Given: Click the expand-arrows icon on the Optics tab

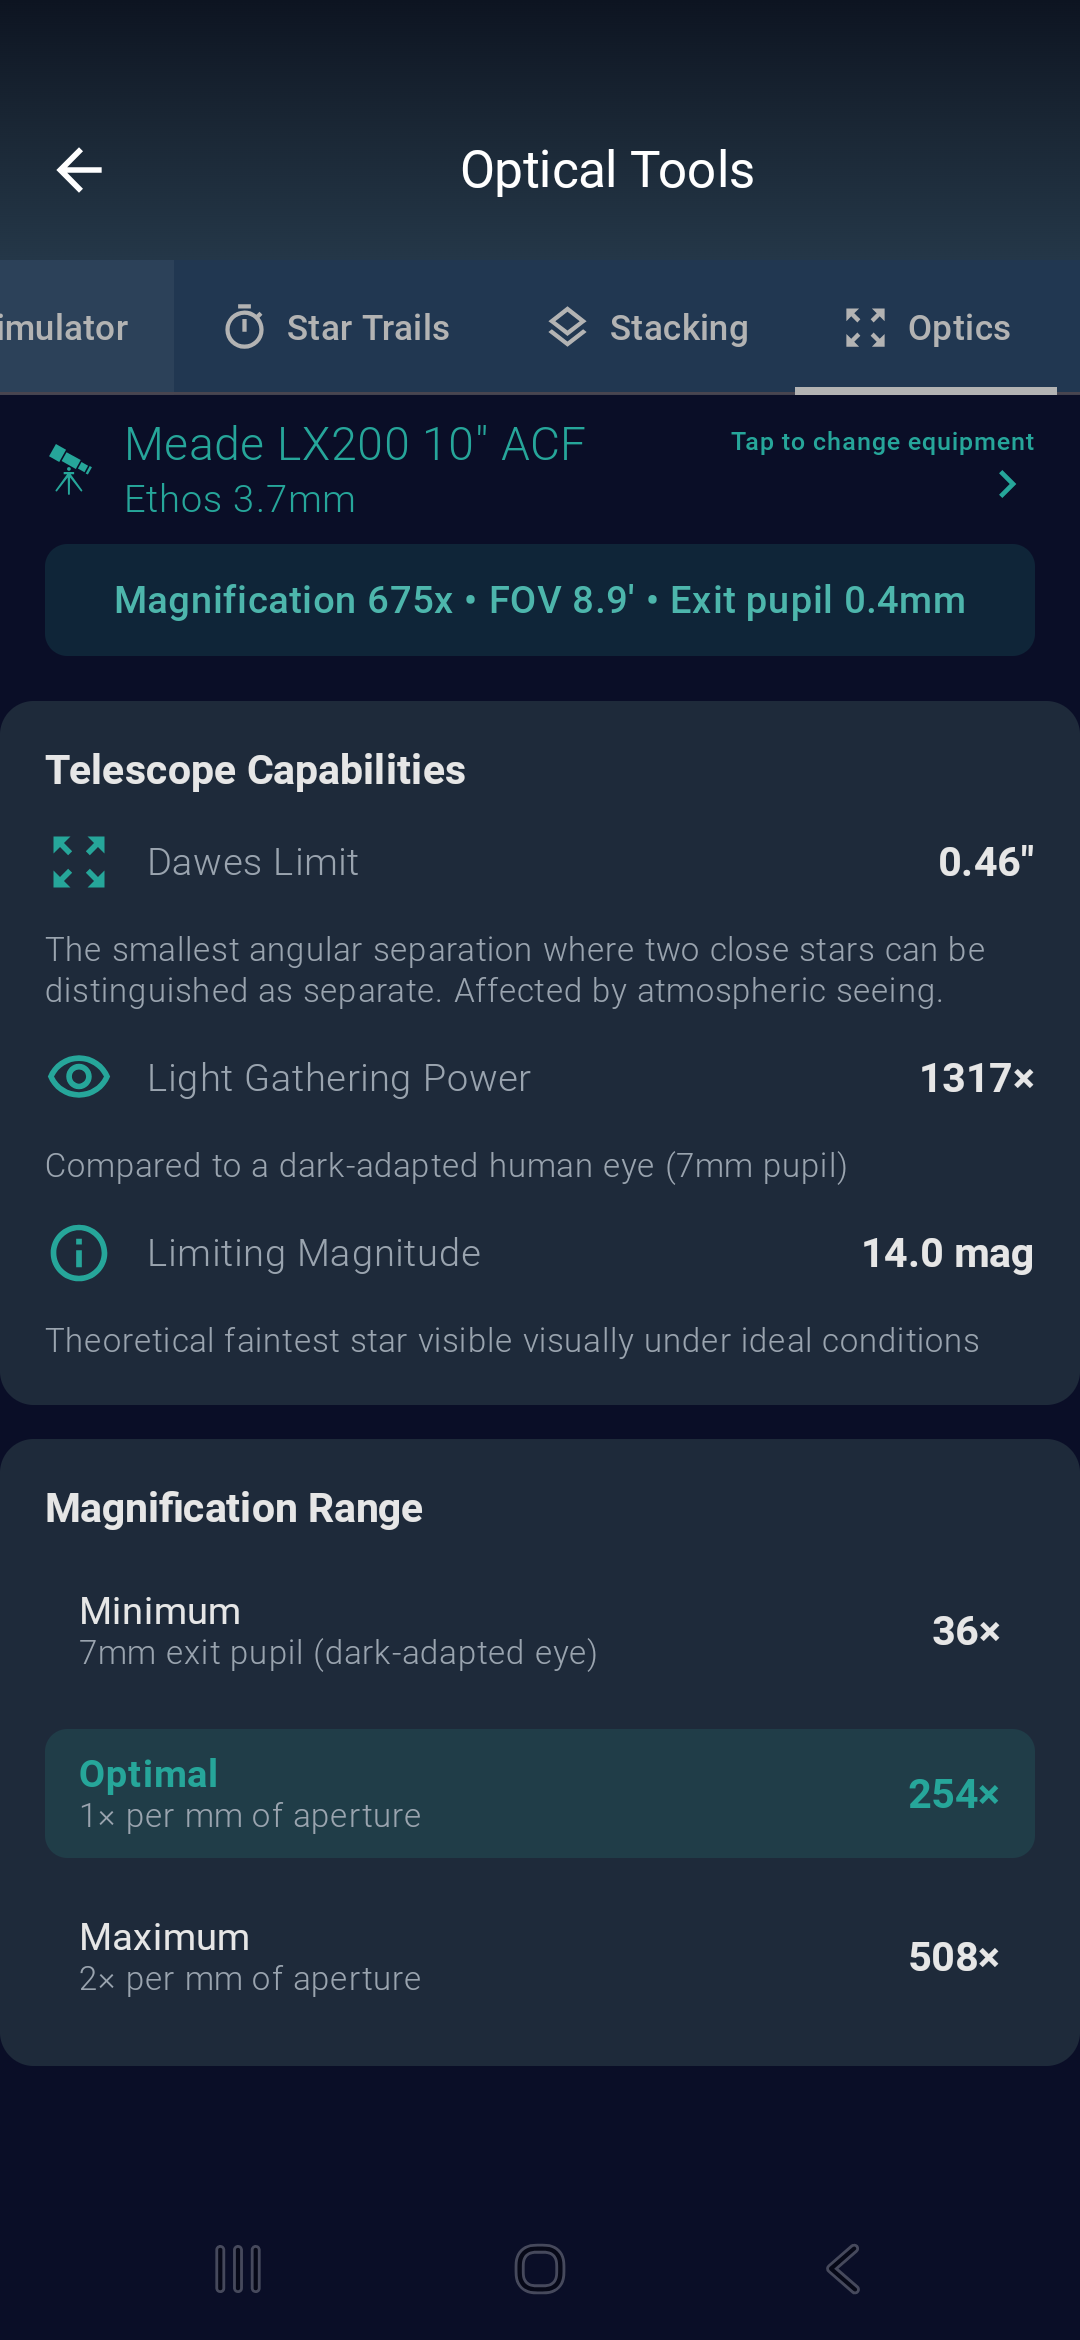Looking at the screenshot, I should (x=866, y=326).
